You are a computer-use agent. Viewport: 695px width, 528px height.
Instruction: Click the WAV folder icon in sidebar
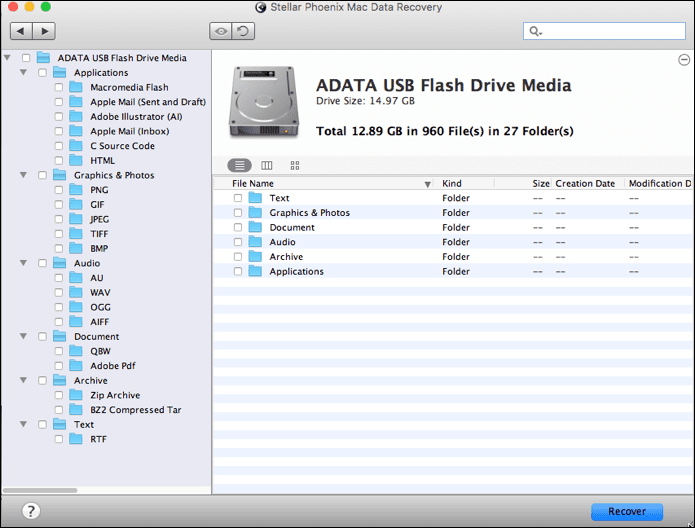(76, 292)
